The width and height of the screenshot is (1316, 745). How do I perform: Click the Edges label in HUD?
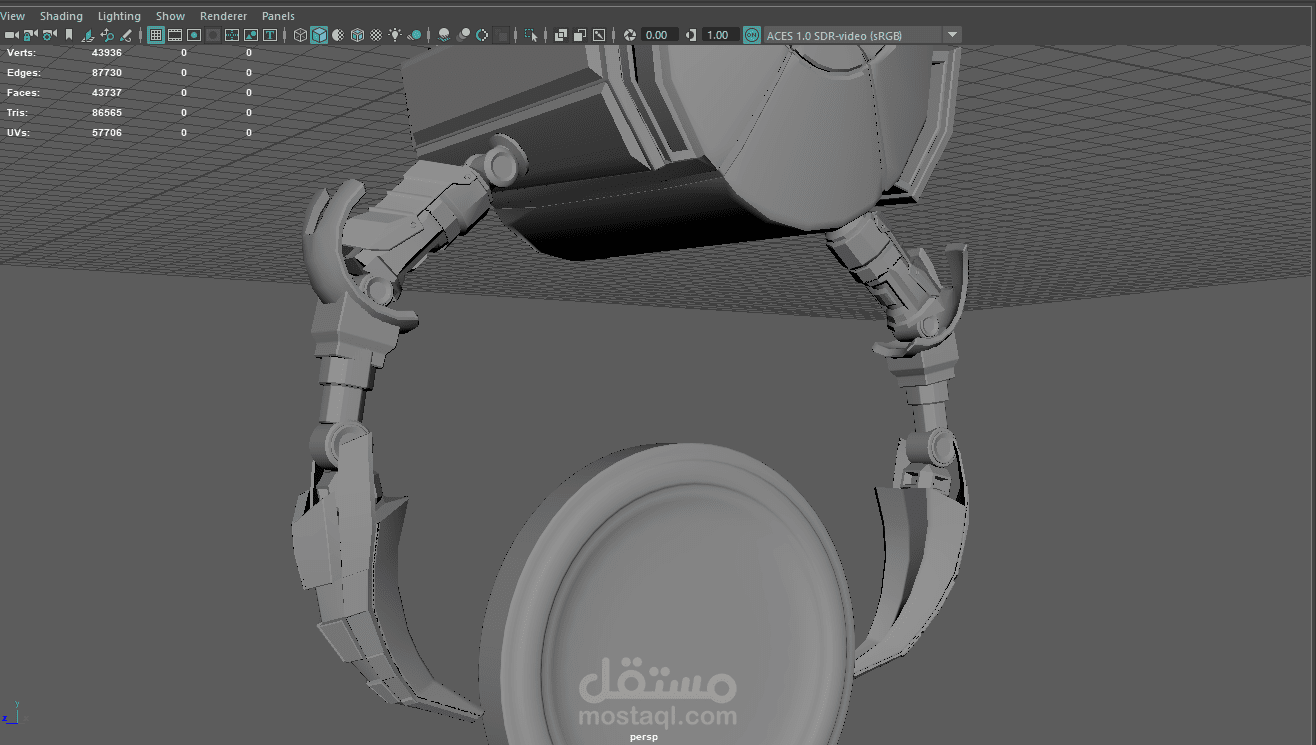[x=22, y=72]
